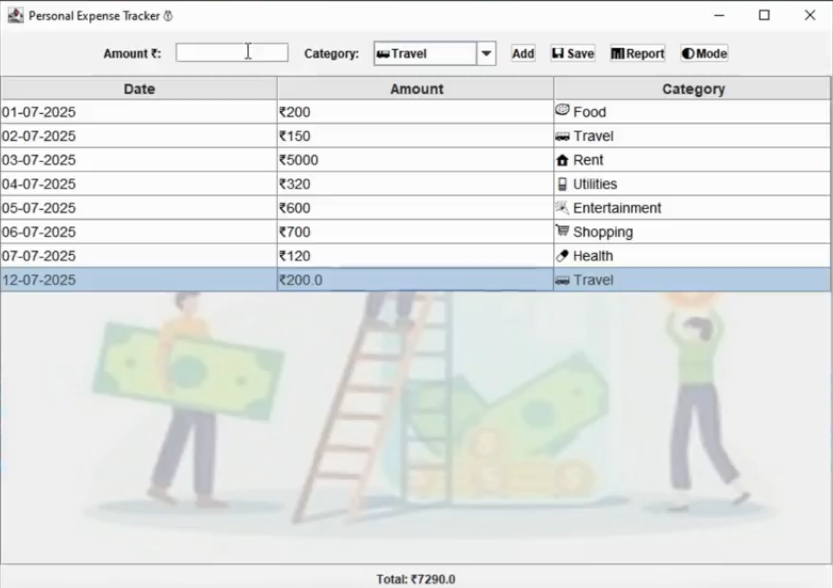The image size is (833, 588).
Task: Click the app icon in the title bar
Action: (x=15, y=16)
